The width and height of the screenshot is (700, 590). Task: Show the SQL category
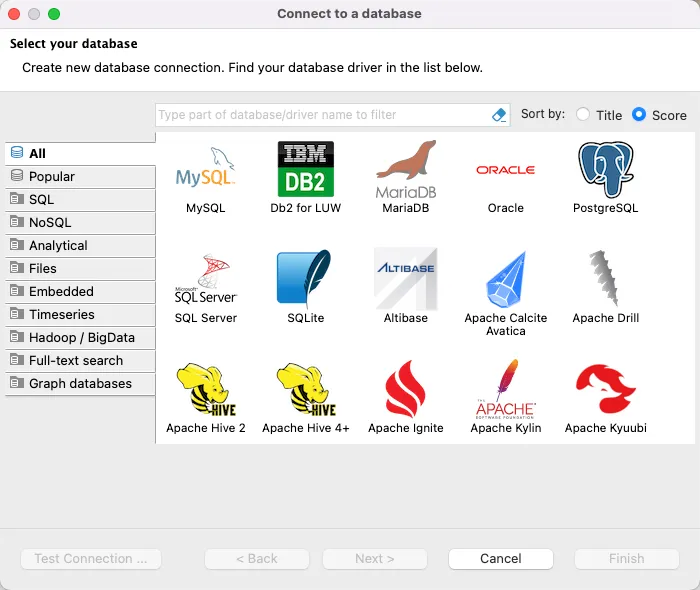pyautogui.click(x=80, y=199)
